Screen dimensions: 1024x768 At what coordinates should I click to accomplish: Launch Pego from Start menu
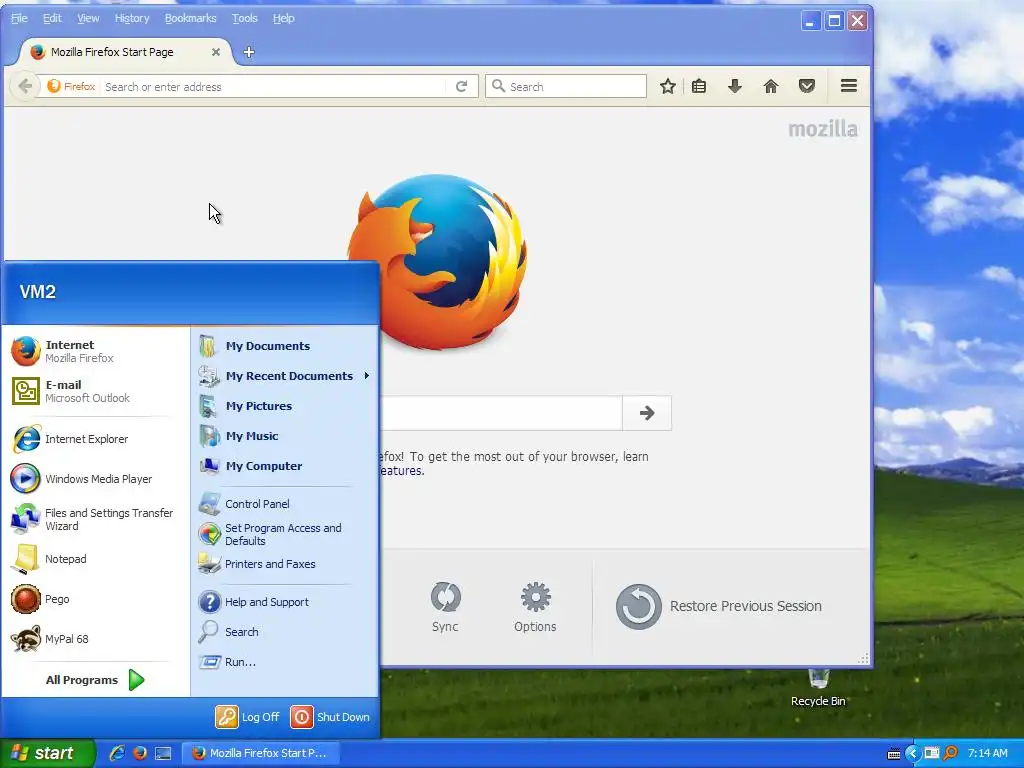(x=96, y=599)
